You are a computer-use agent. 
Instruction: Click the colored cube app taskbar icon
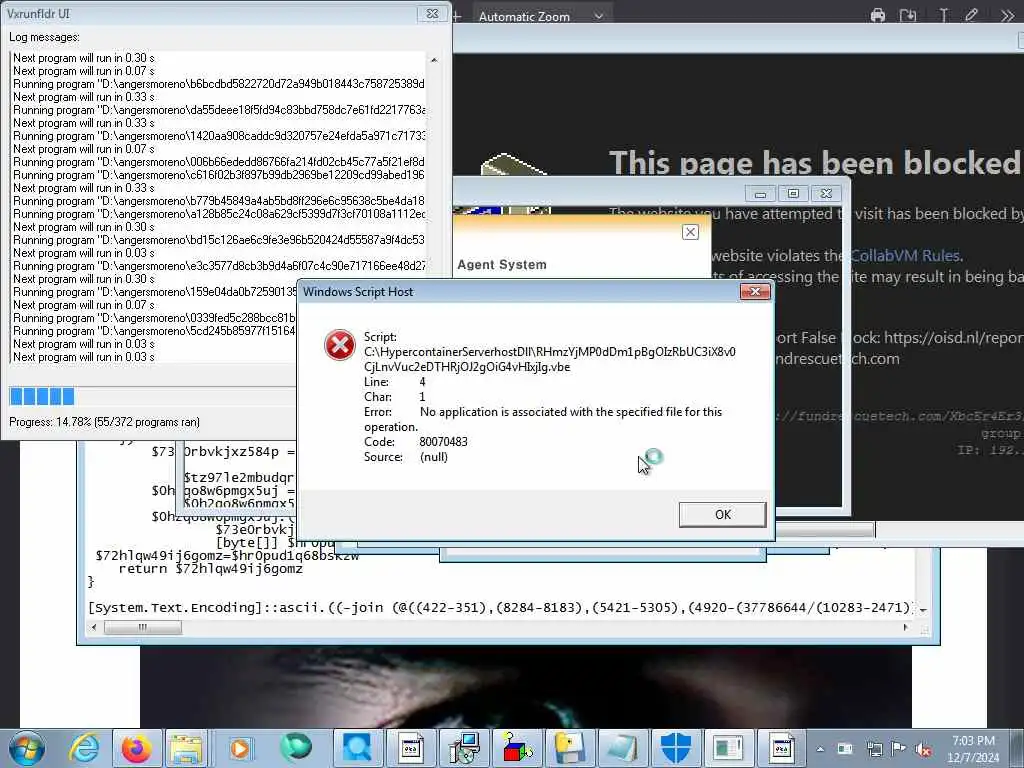[517, 748]
